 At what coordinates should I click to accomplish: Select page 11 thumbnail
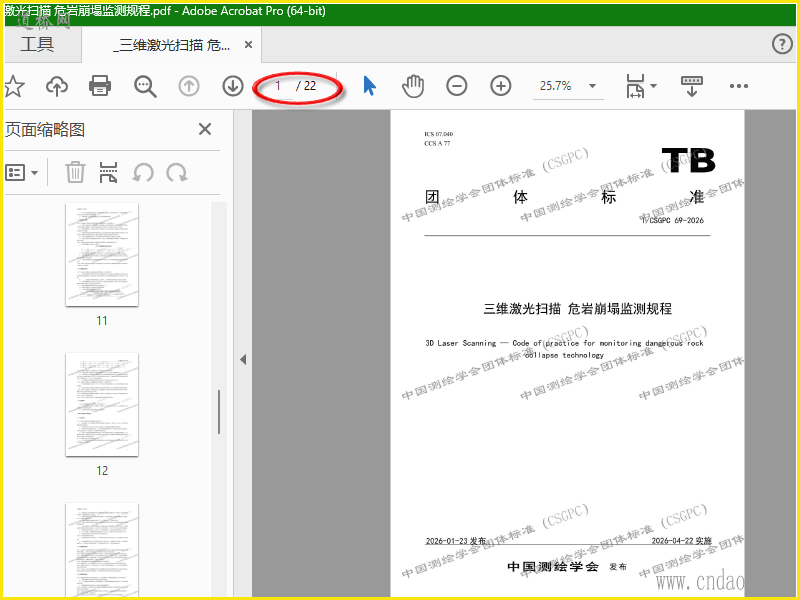point(102,254)
